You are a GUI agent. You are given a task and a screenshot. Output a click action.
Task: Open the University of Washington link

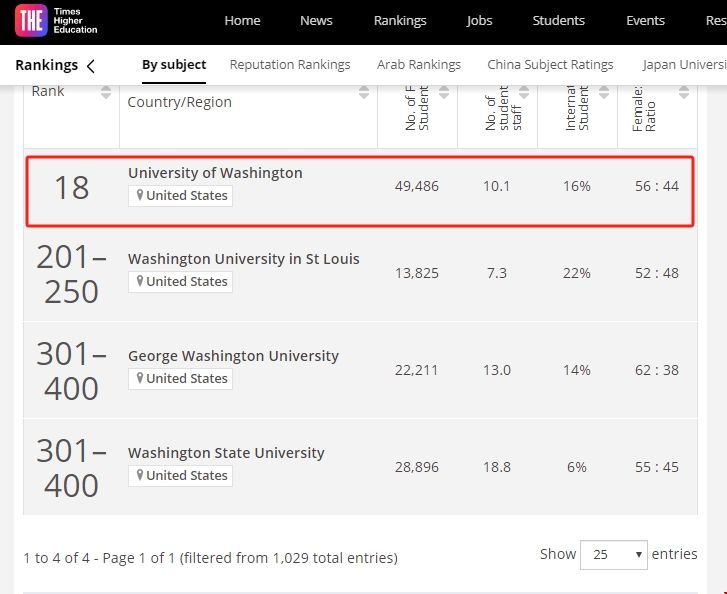[x=215, y=173]
